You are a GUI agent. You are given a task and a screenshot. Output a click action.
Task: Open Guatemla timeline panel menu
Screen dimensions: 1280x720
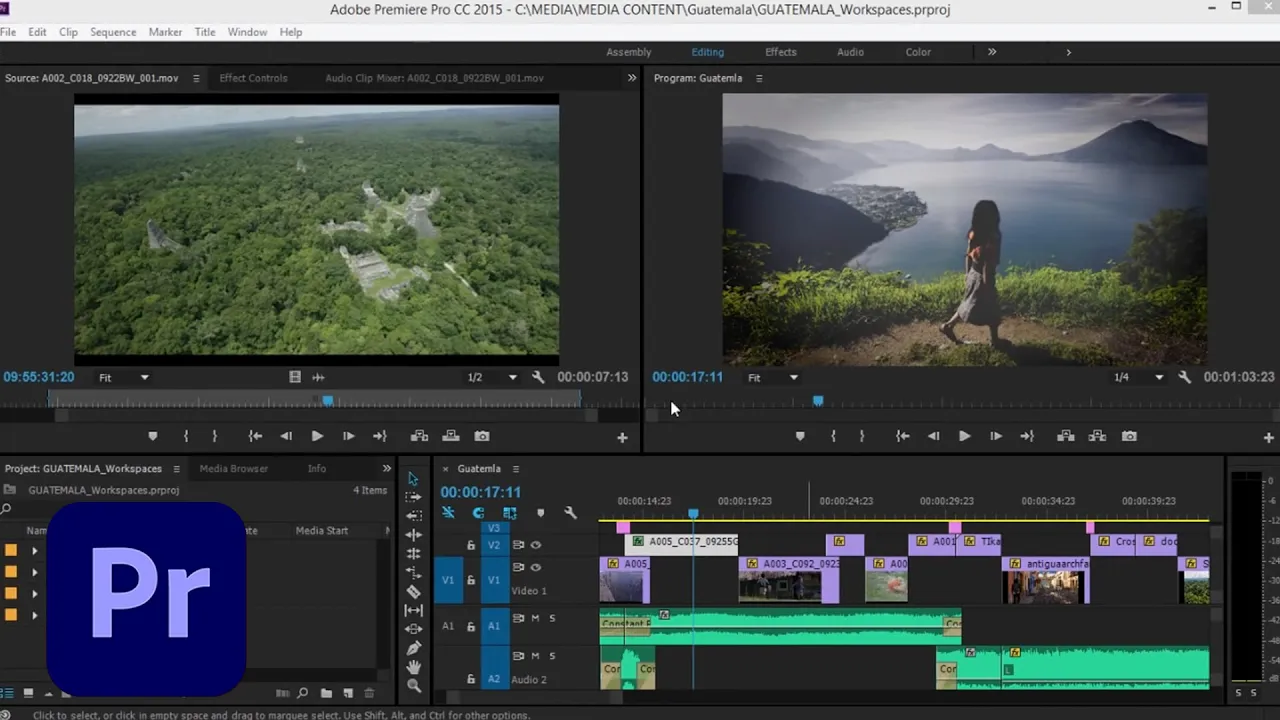516,468
